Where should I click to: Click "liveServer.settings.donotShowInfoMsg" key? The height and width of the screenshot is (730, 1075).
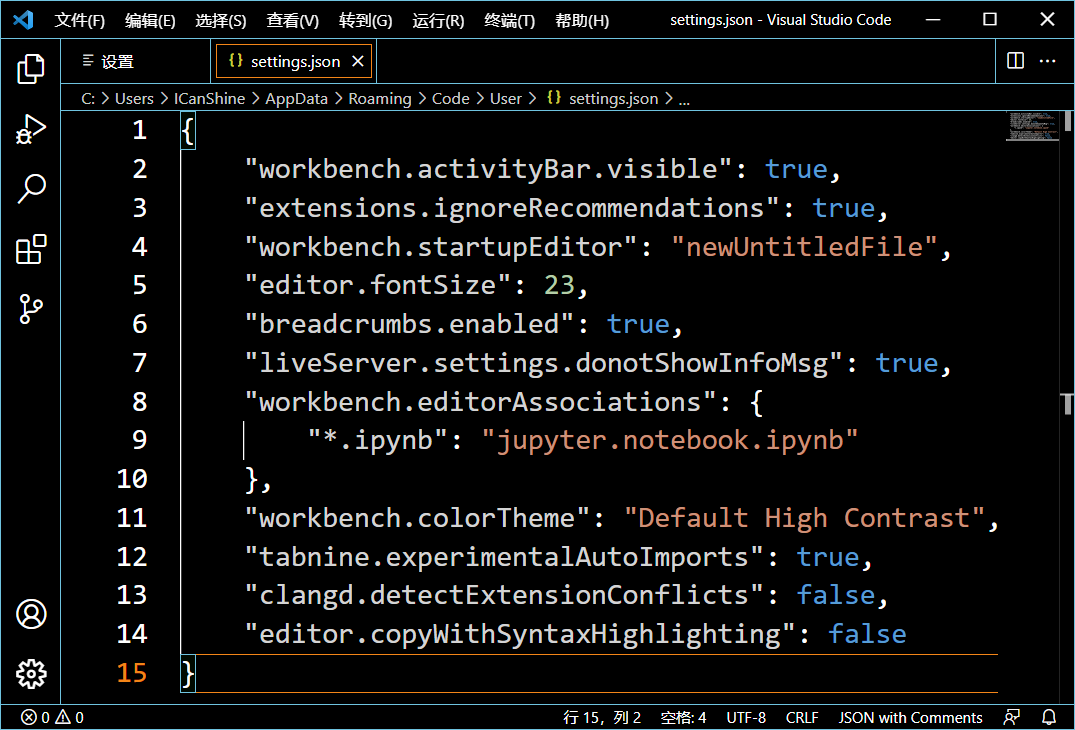[544, 363]
